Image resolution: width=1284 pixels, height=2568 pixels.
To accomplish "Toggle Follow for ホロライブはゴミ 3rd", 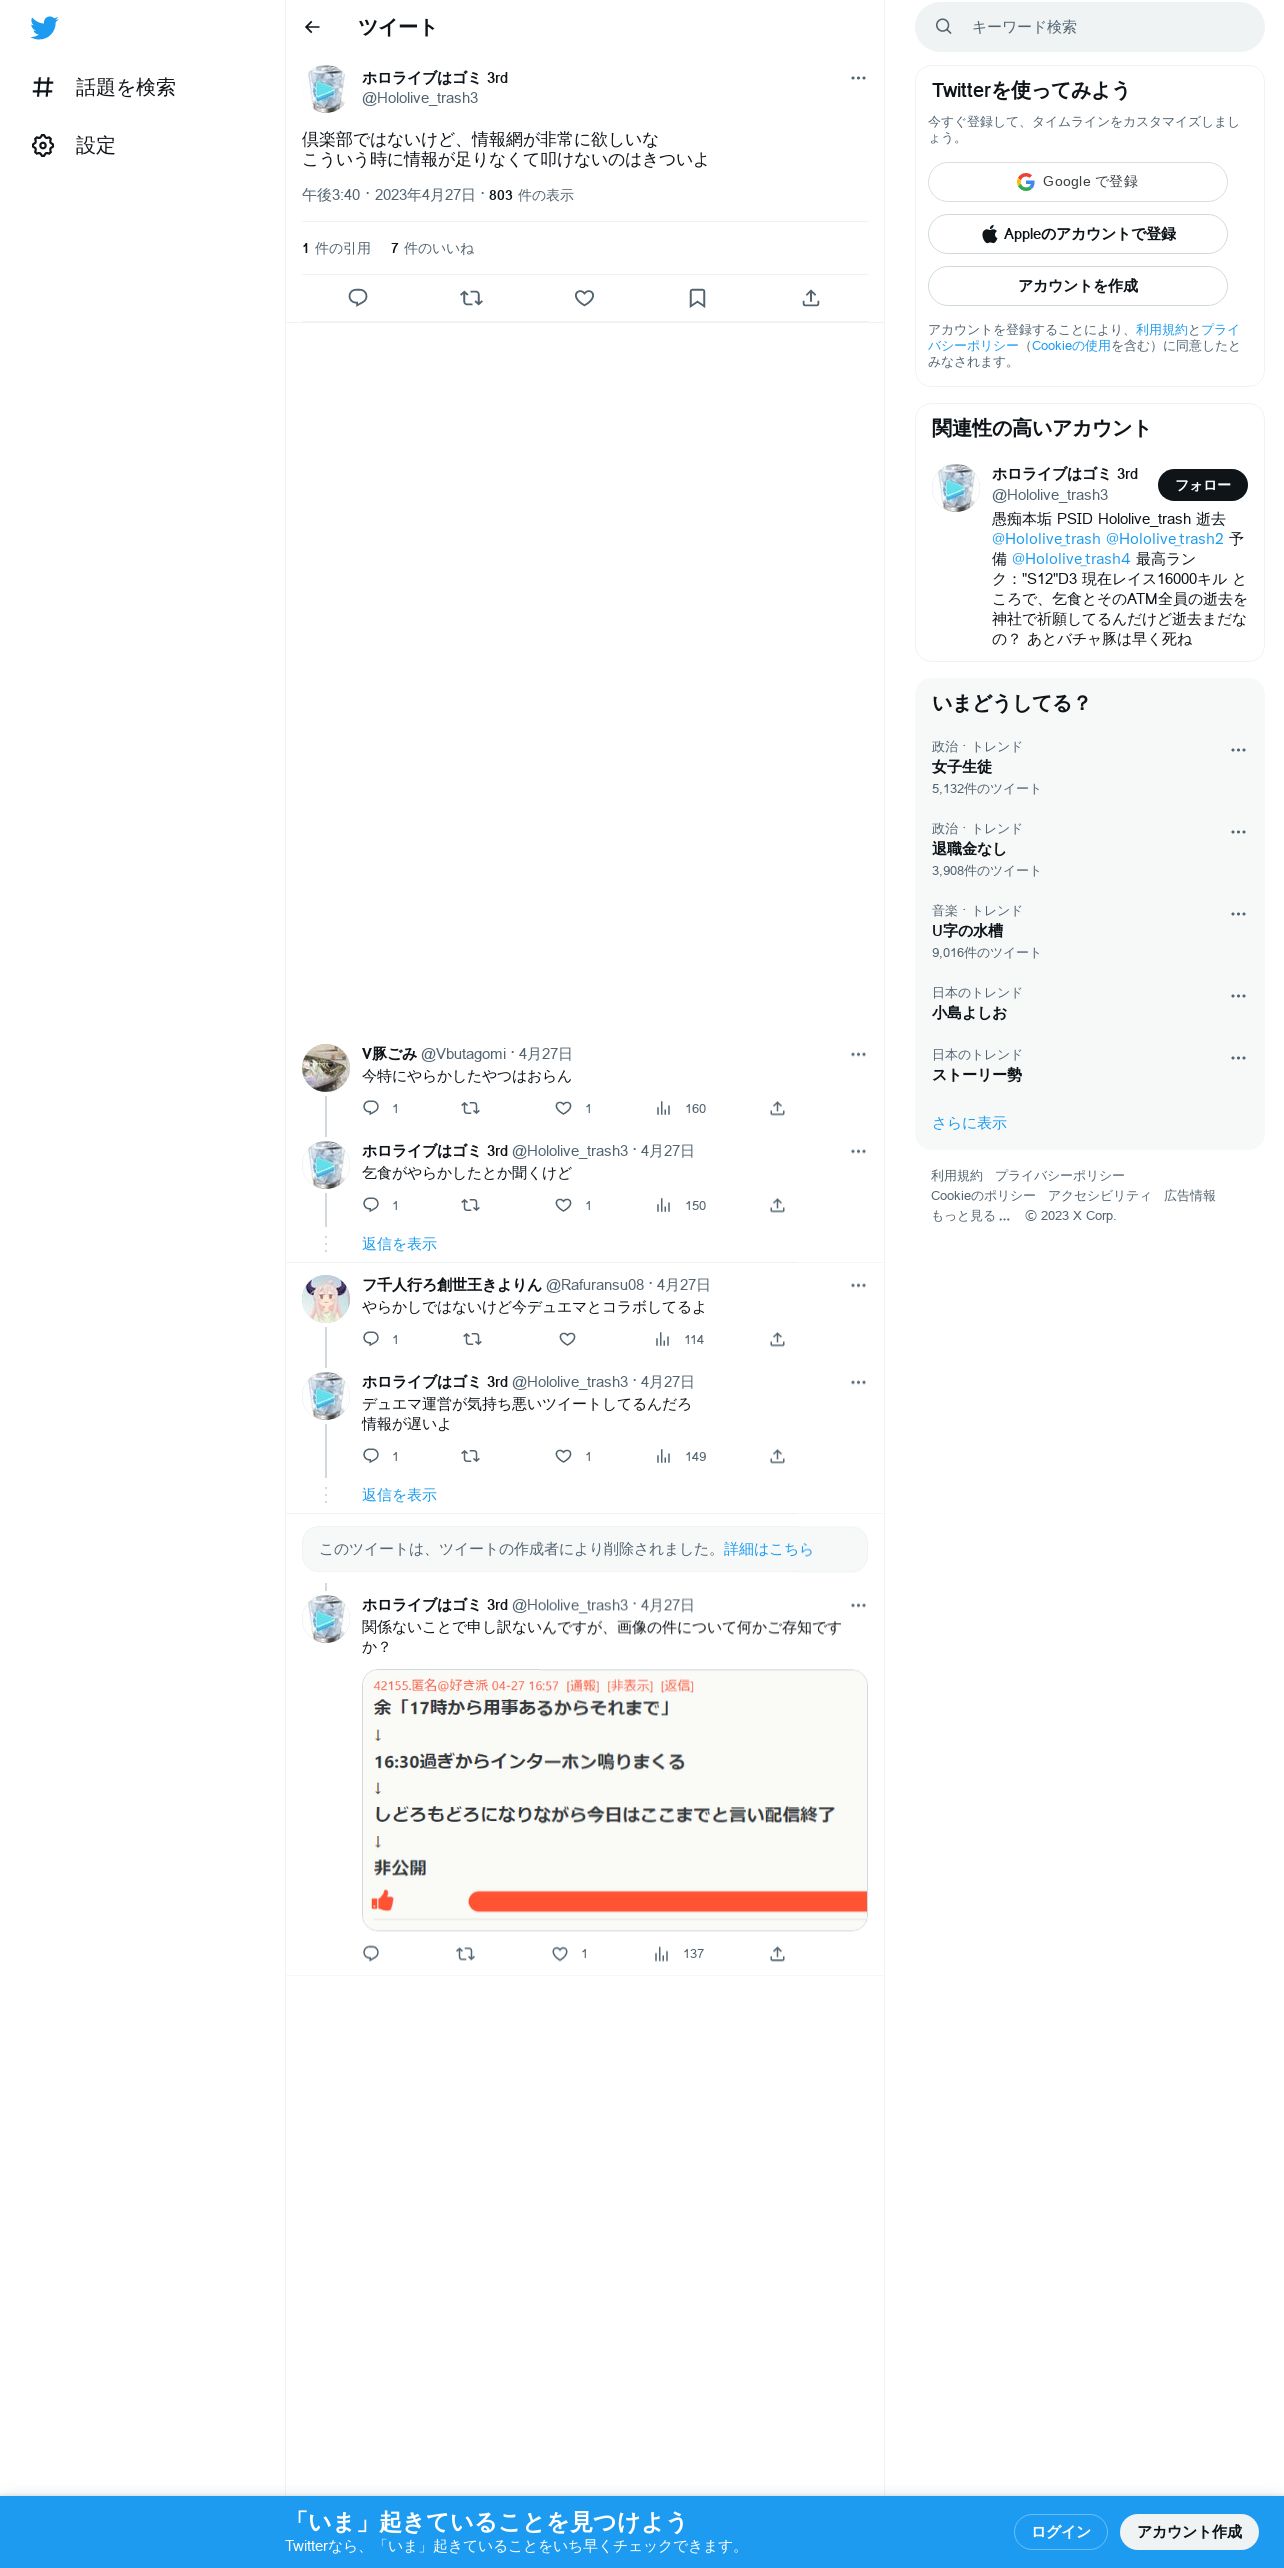I will (x=1202, y=485).
